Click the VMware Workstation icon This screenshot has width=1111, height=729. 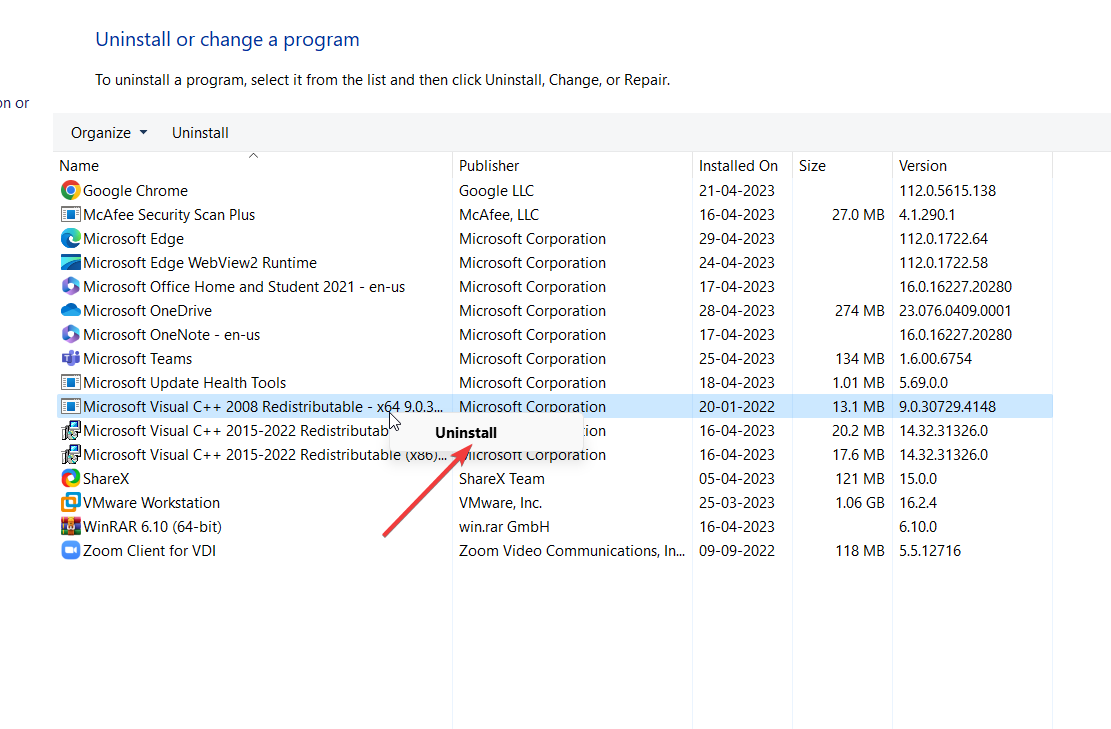click(70, 503)
